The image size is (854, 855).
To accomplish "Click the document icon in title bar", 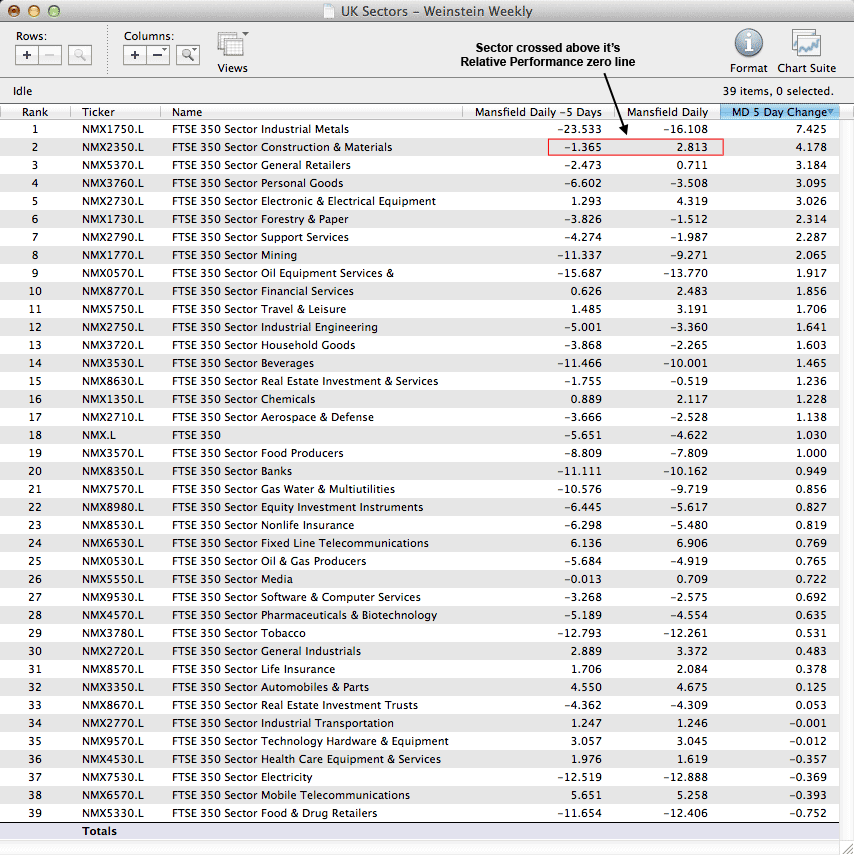I will pos(329,12).
